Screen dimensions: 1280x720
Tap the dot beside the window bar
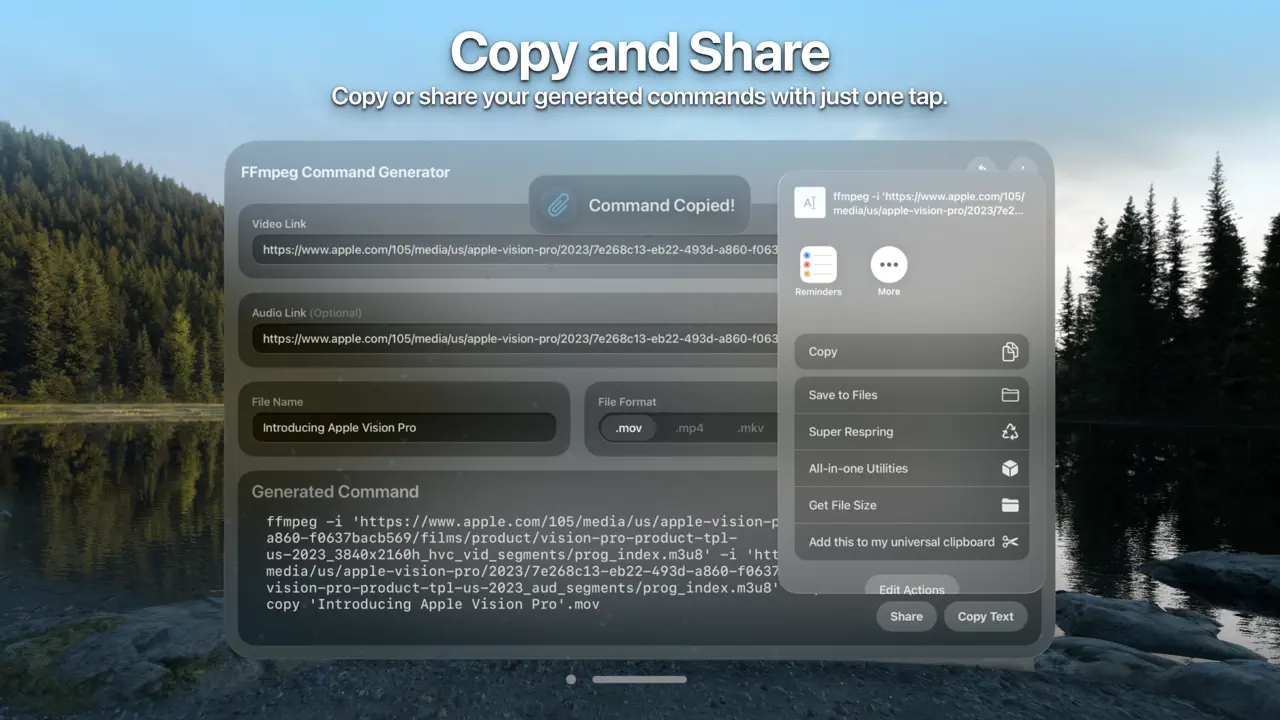(571, 679)
